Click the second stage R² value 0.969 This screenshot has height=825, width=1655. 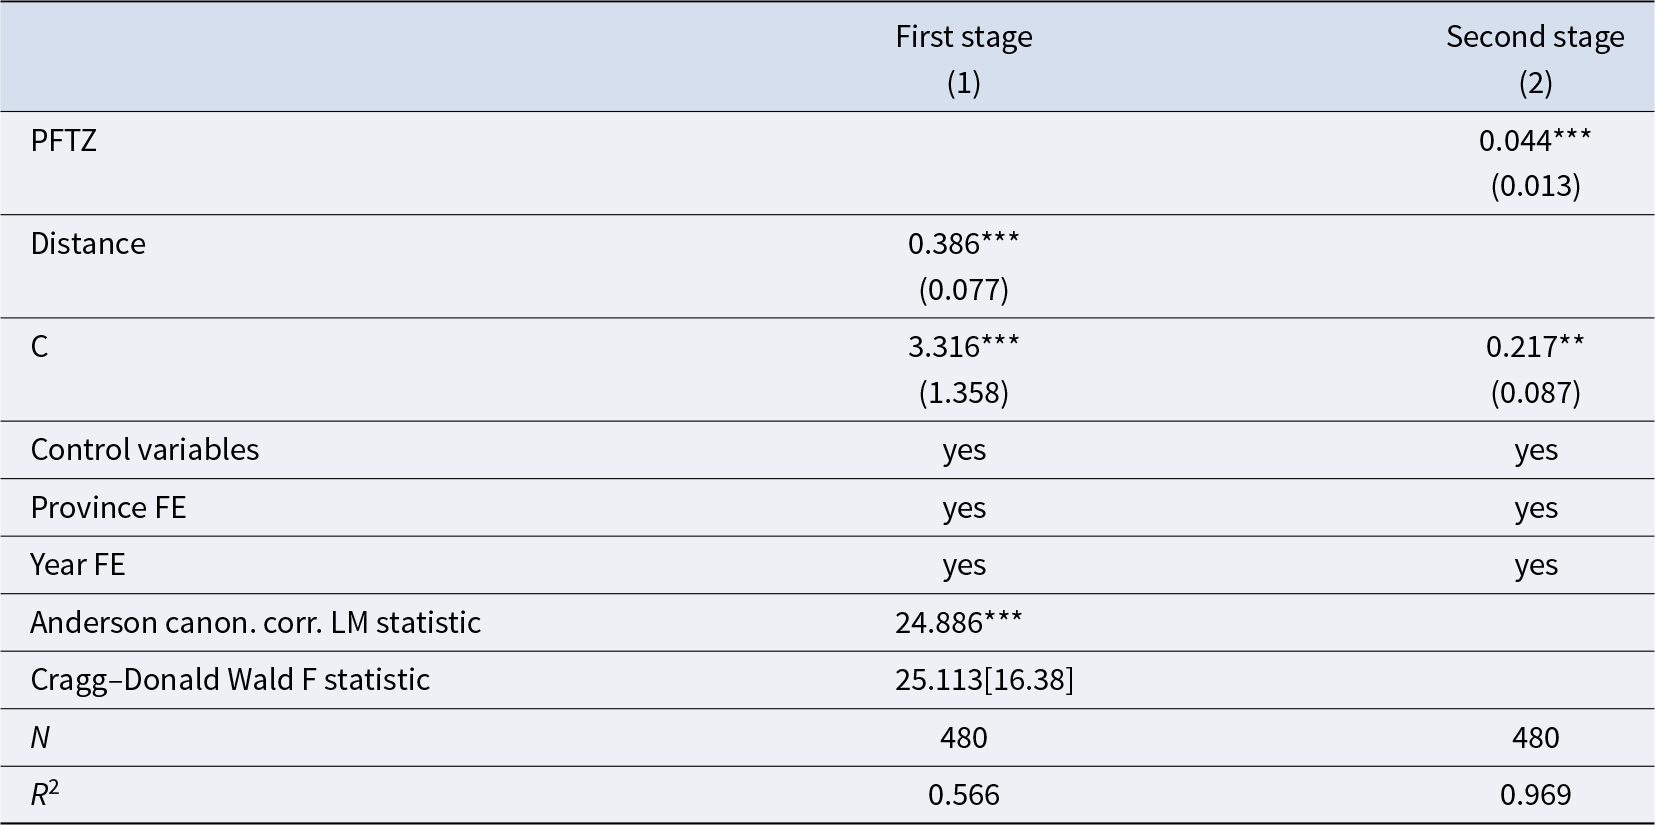1534,795
